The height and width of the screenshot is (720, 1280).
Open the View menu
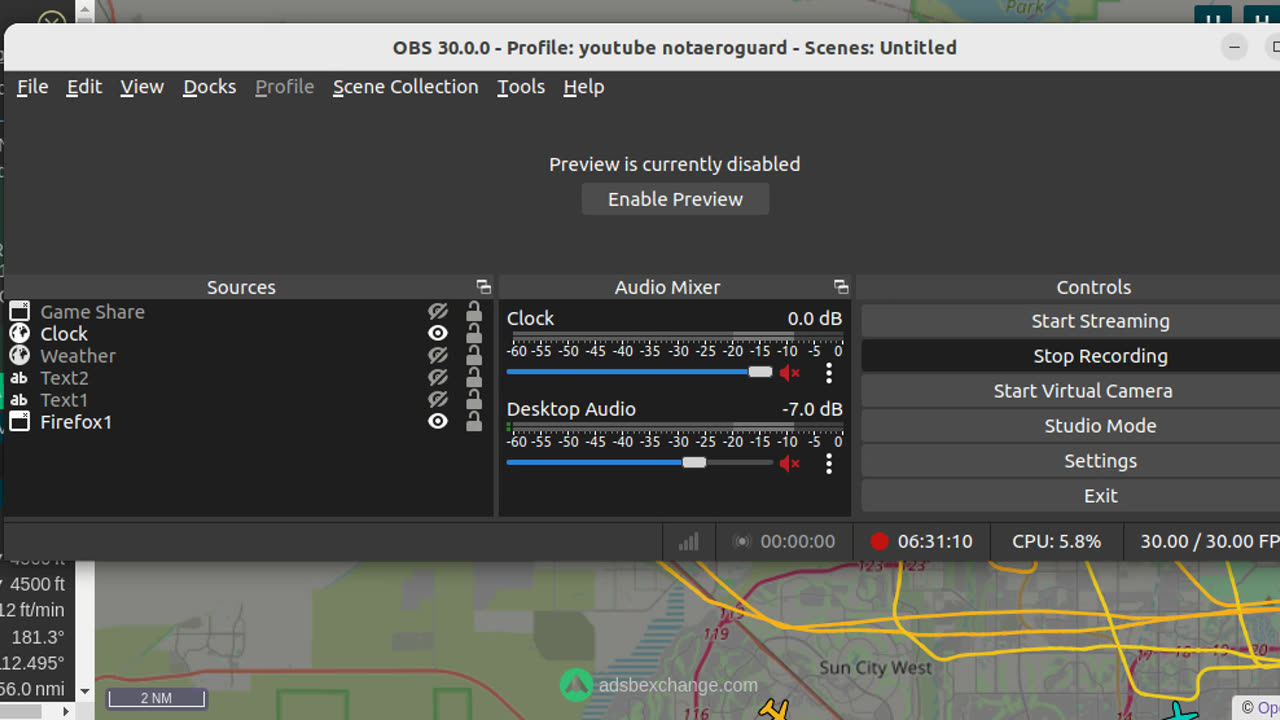[142, 87]
